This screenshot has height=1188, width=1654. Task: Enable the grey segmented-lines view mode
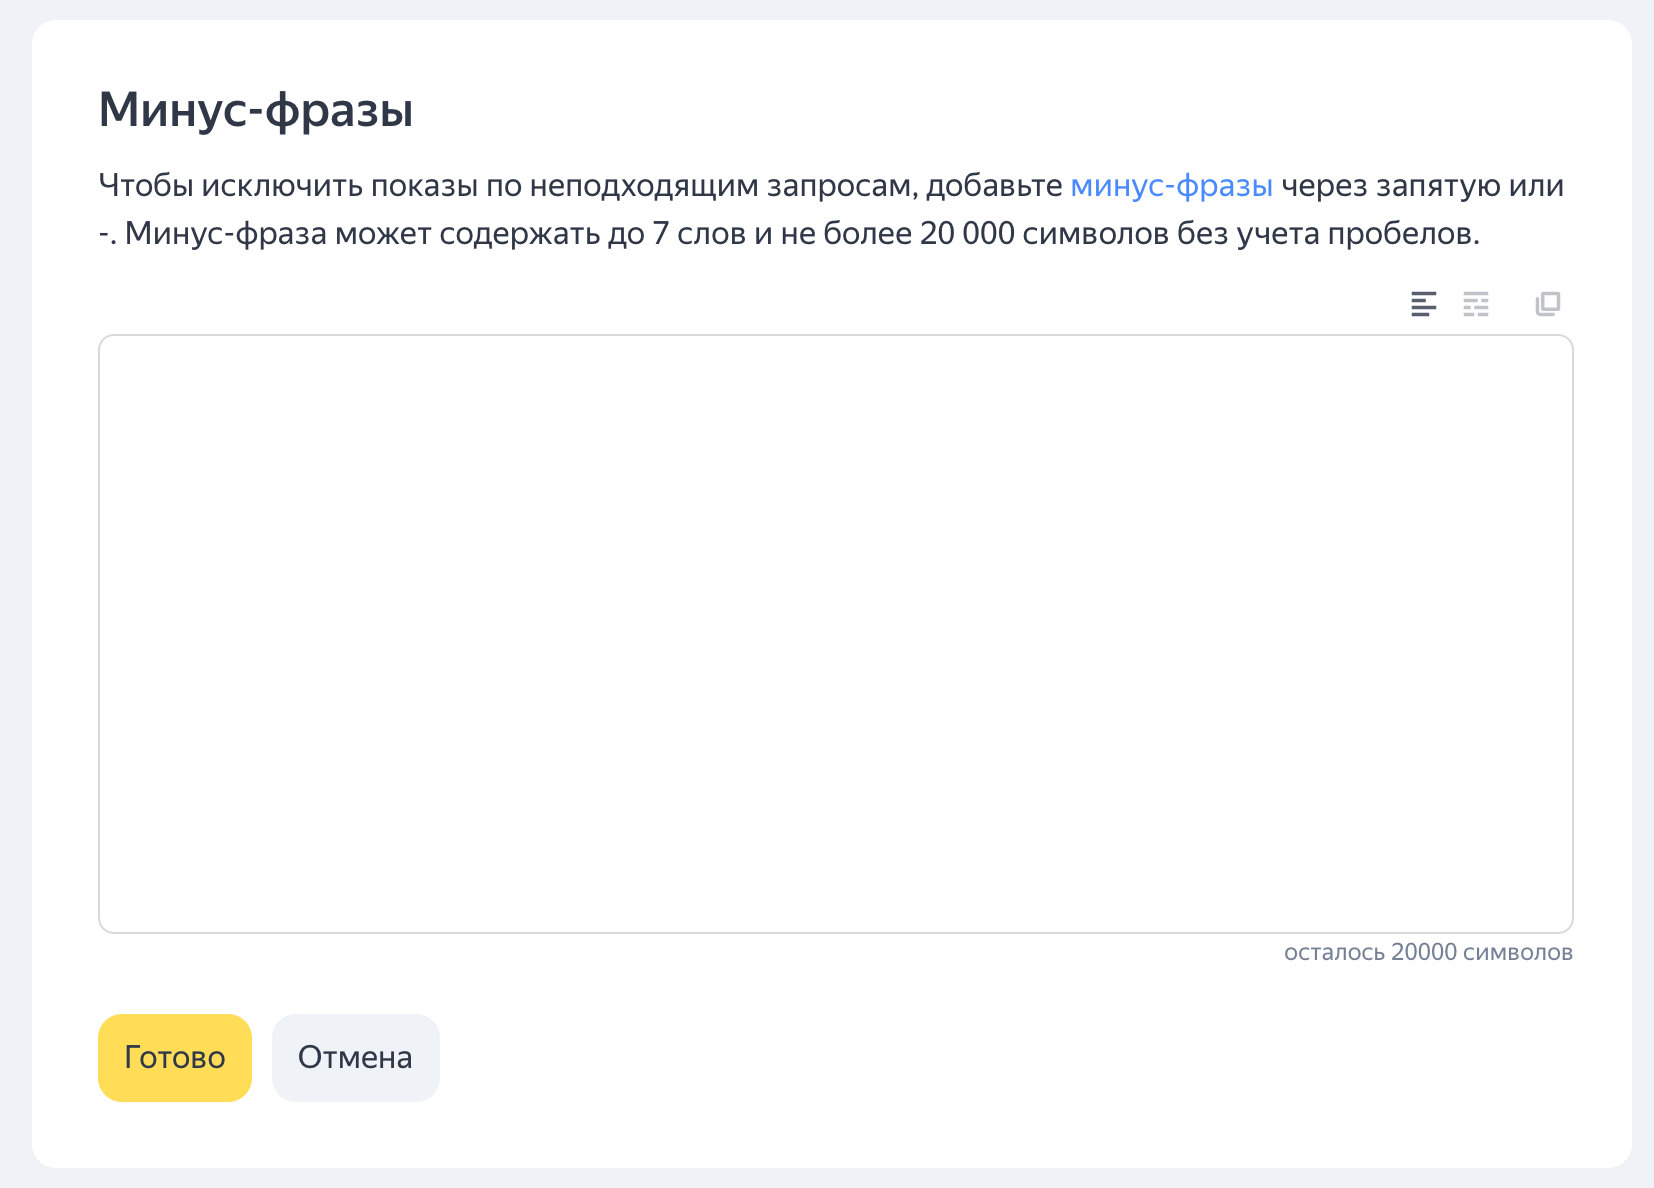coord(1476,304)
